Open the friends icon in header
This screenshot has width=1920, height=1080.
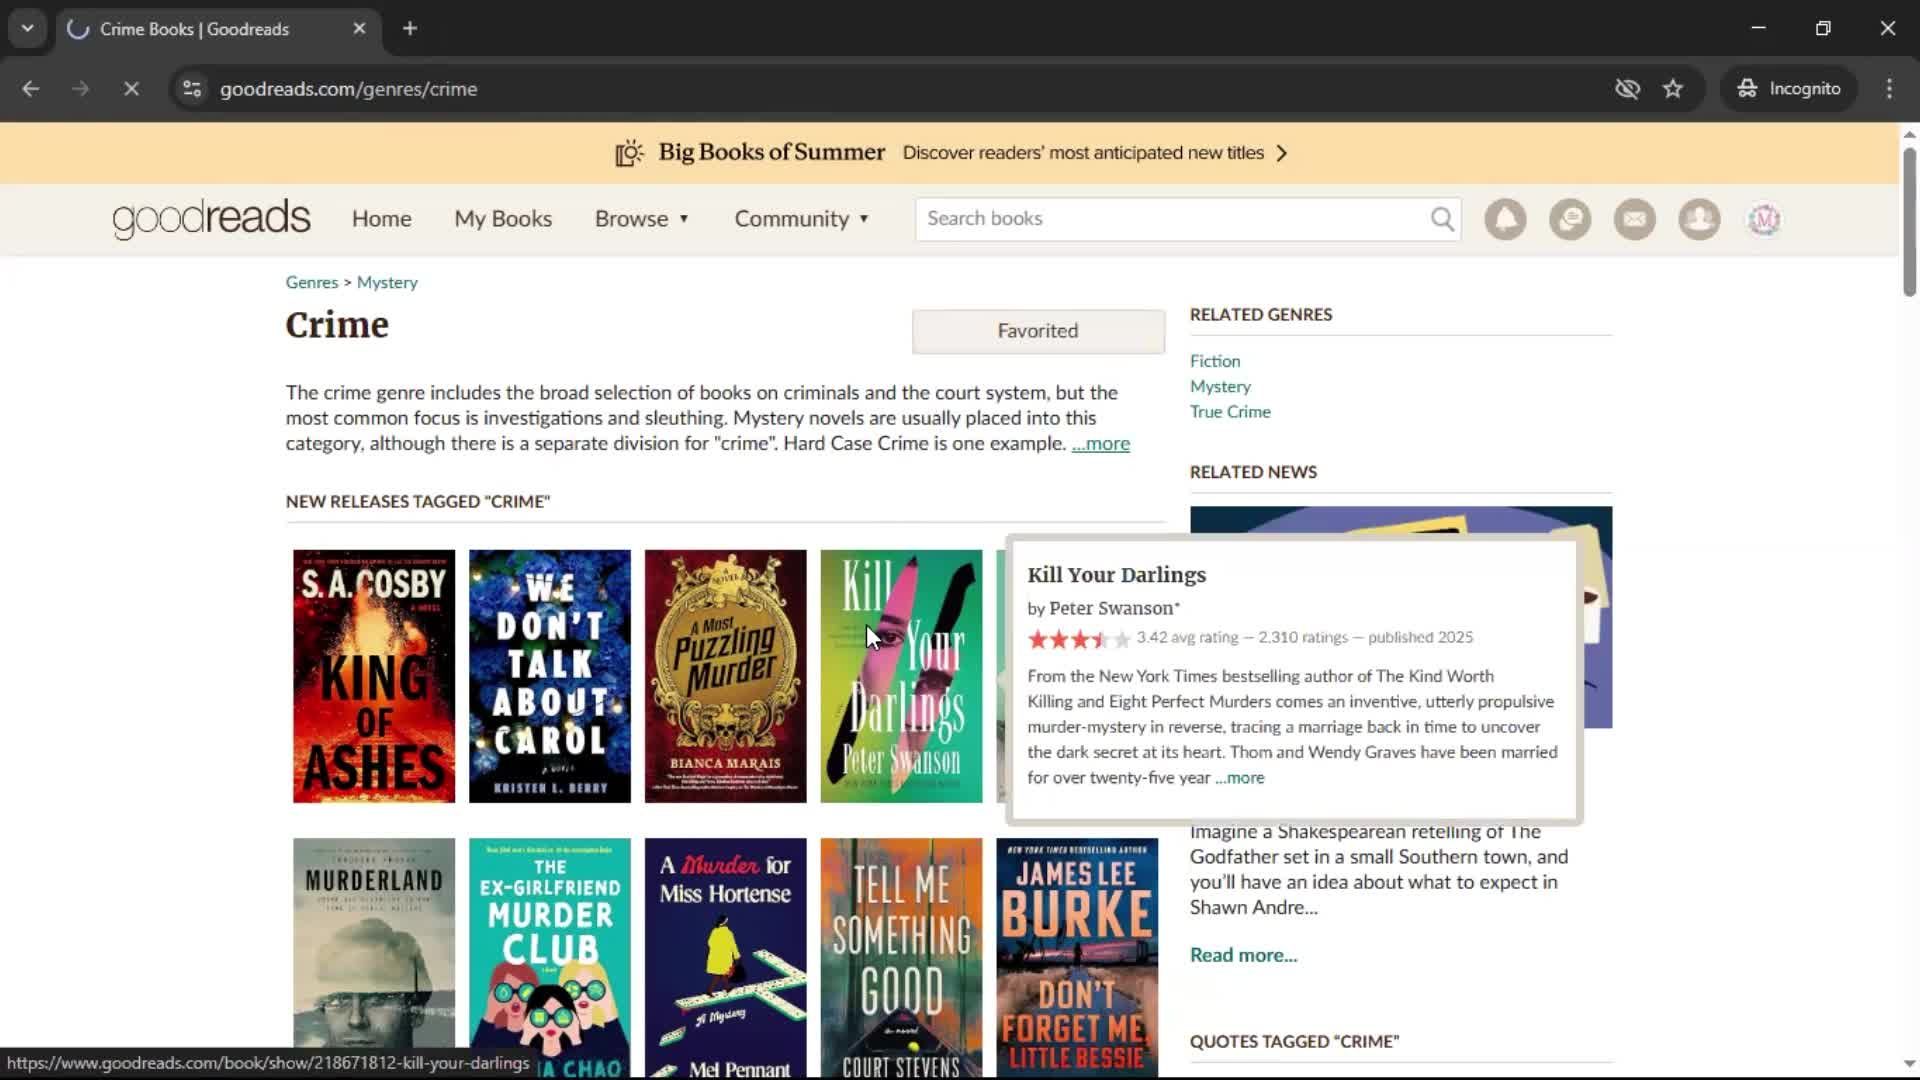(x=1699, y=219)
